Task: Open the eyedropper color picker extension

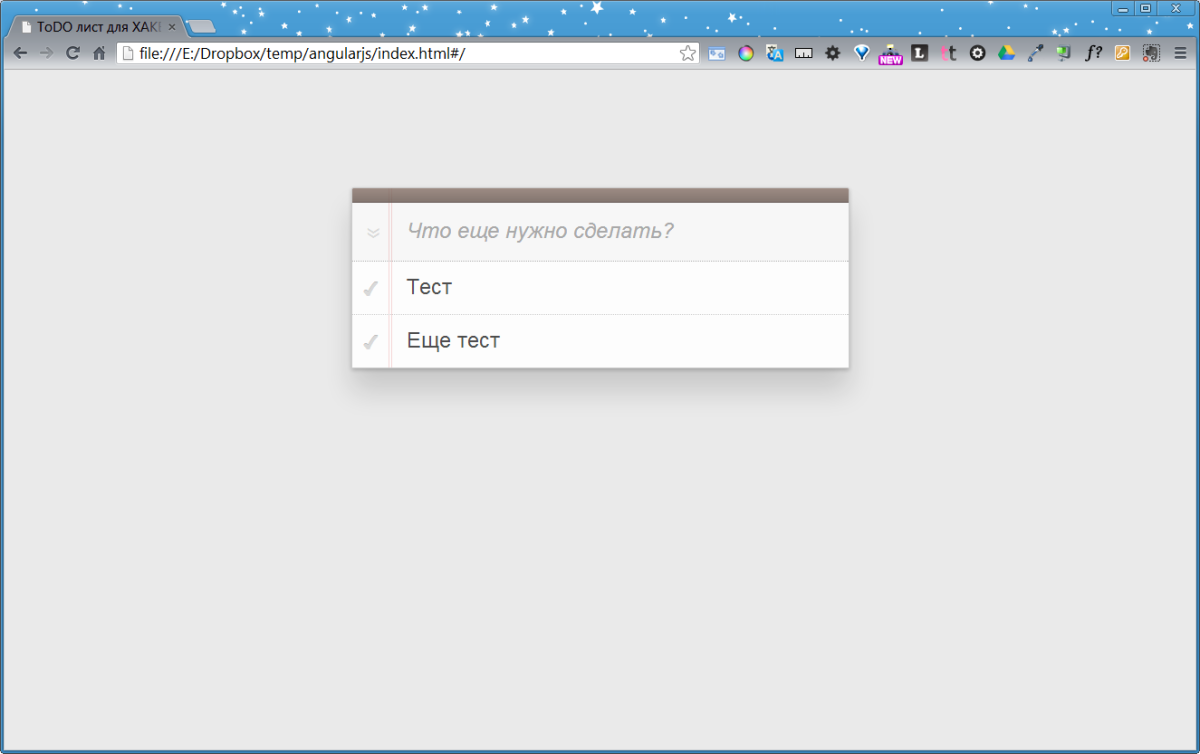Action: pyautogui.click(x=1035, y=54)
